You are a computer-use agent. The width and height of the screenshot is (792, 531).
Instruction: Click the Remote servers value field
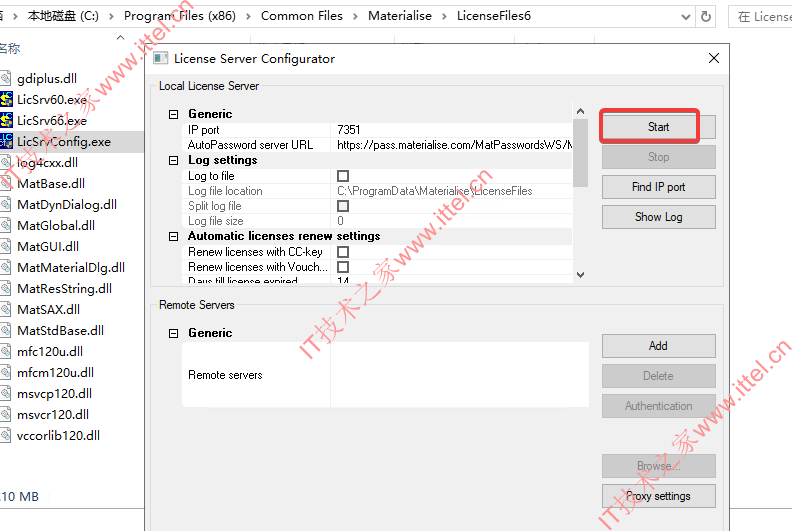point(460,375)
